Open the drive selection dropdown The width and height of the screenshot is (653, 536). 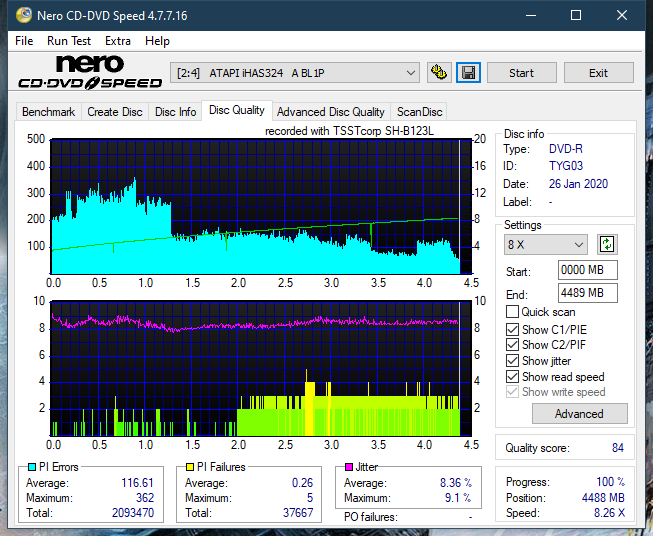click(295, 73)
